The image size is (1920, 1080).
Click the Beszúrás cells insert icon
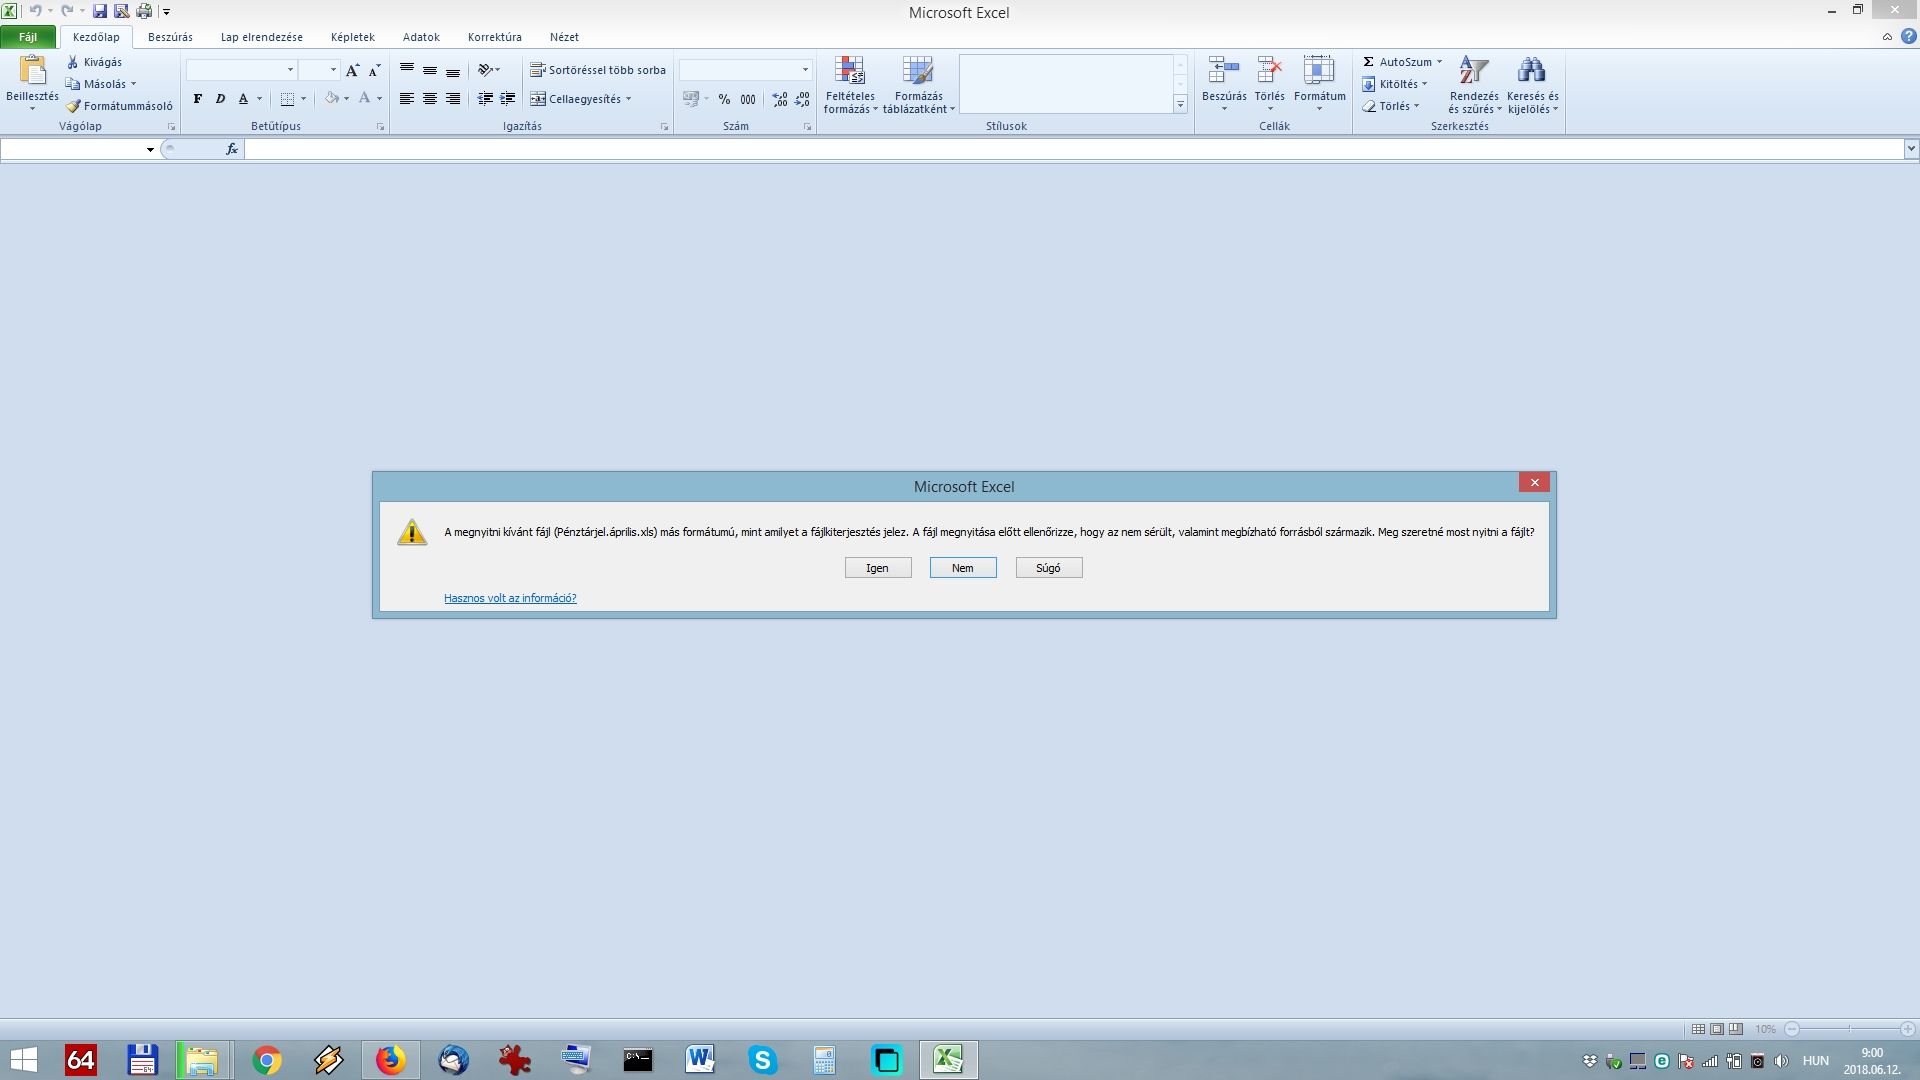[1224, 71]
